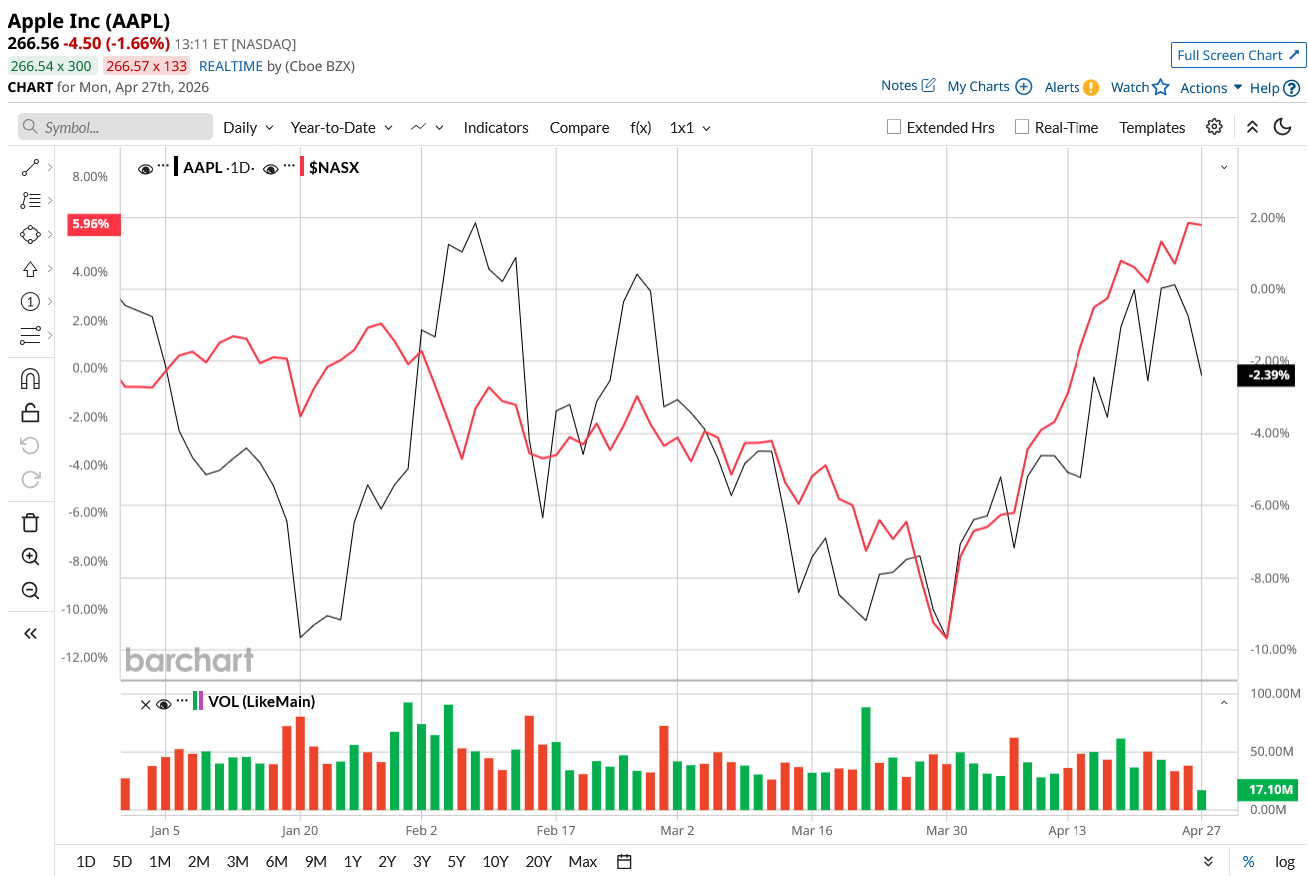
Task: Enable the Extended Hrs checkbox
Action: [x=895, y=127]
